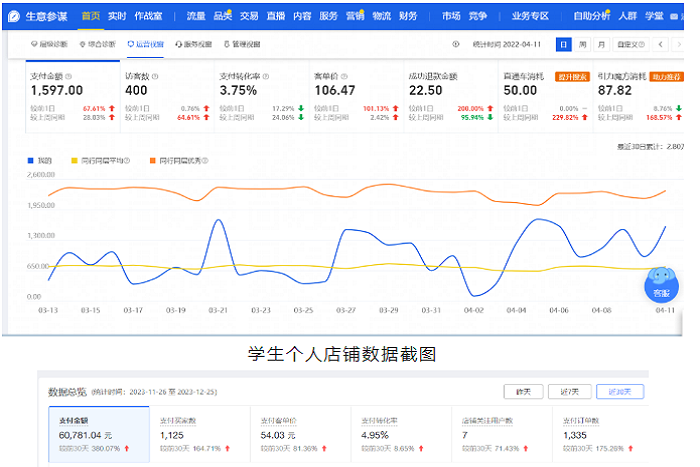Click the help icon next to 访客数
This screenshot has height=467, width=700.
click(x=156, y=76)
